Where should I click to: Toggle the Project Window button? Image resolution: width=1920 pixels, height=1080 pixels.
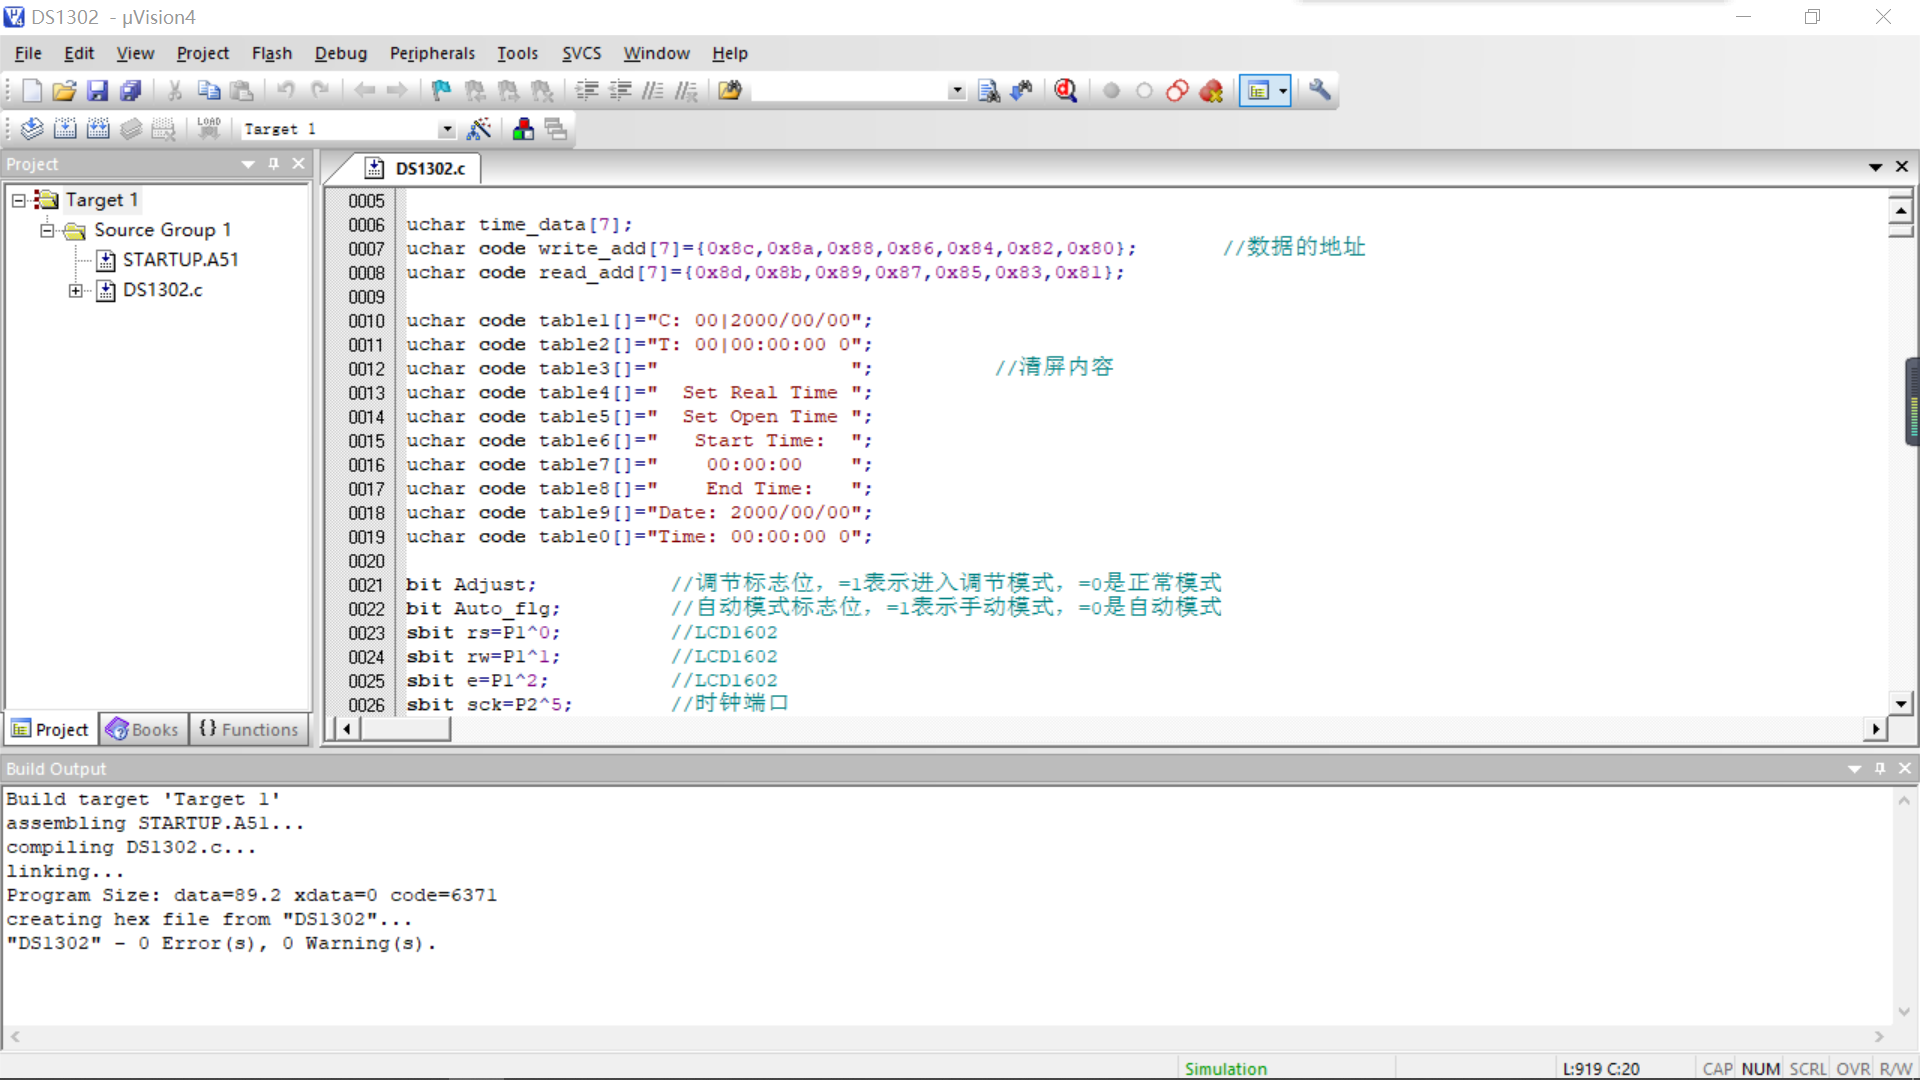[1258, 91]
